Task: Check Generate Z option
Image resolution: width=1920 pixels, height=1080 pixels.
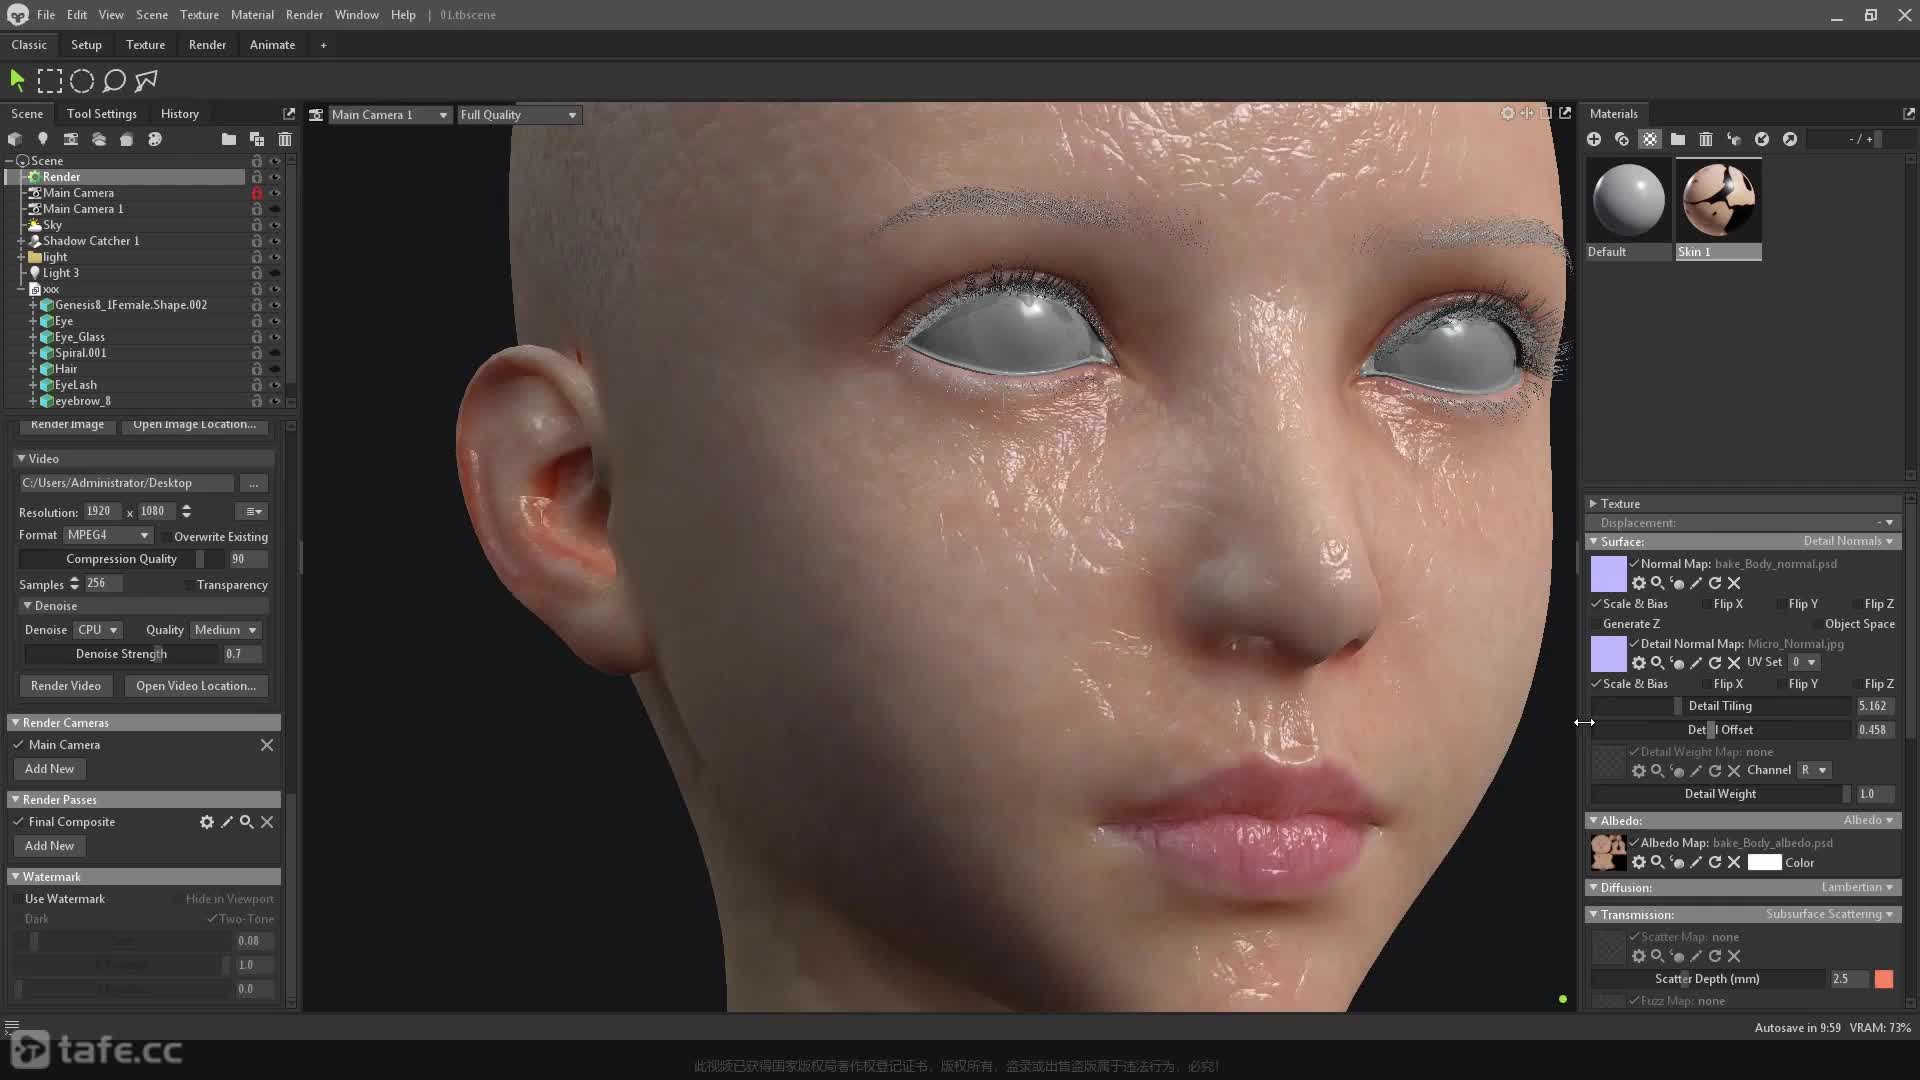Action: [x=1596, y=624]
